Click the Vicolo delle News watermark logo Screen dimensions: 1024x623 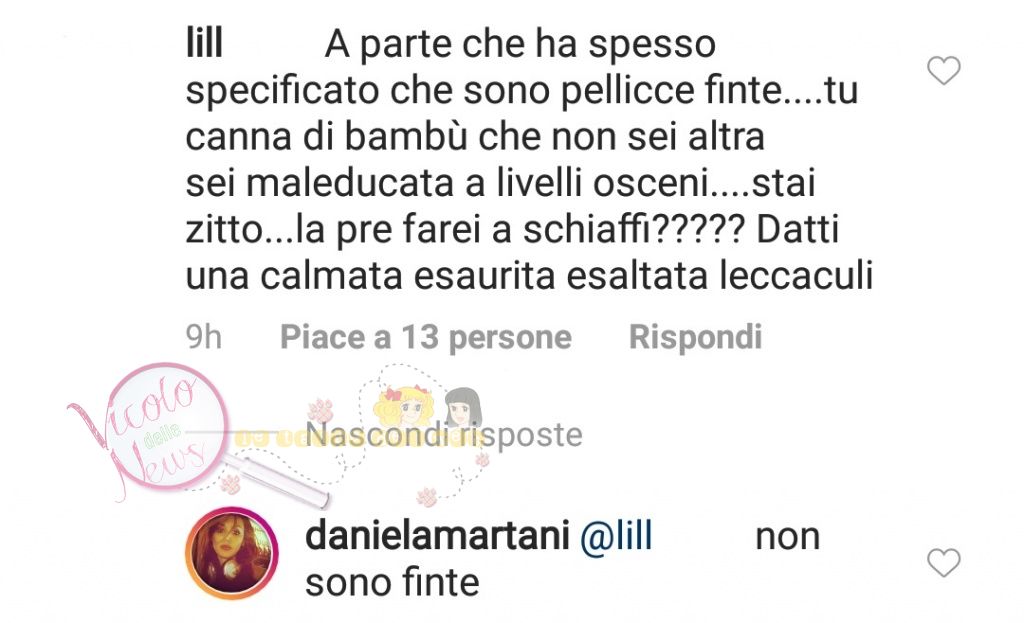point(157,428)
